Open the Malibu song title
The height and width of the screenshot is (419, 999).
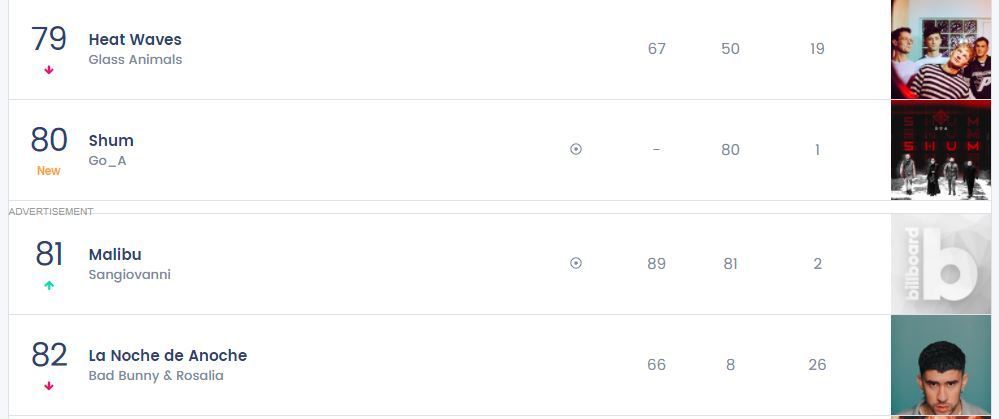pos(115,255)
